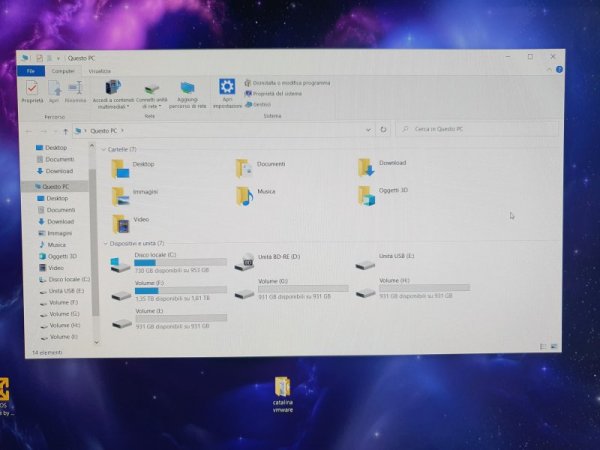This screenshot has height=450, width=600.
Task: Select the Video folder in Cartelle
Action: click(130, 224)
